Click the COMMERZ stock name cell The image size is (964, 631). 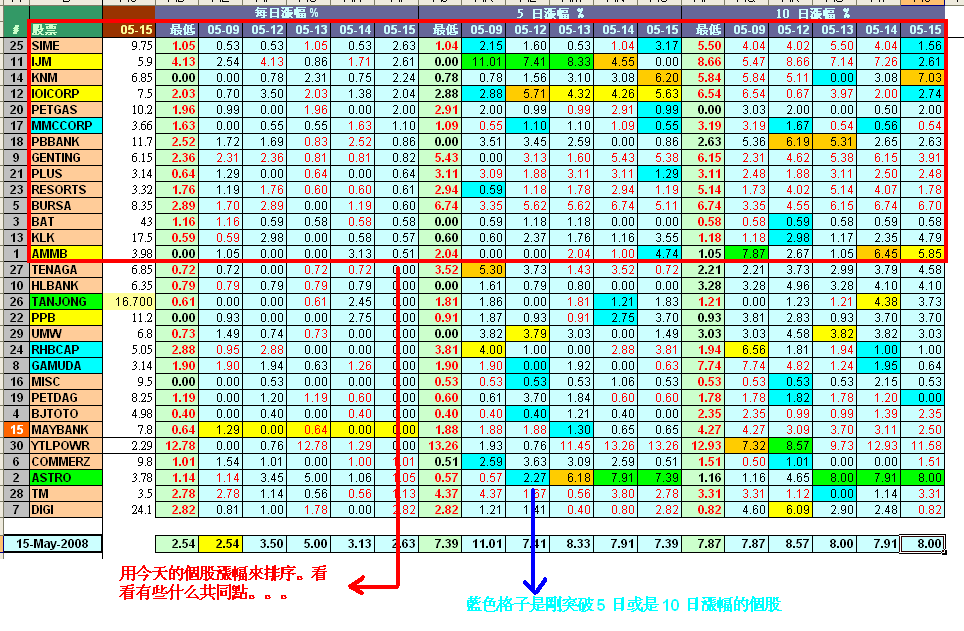(x=65, y=462)
